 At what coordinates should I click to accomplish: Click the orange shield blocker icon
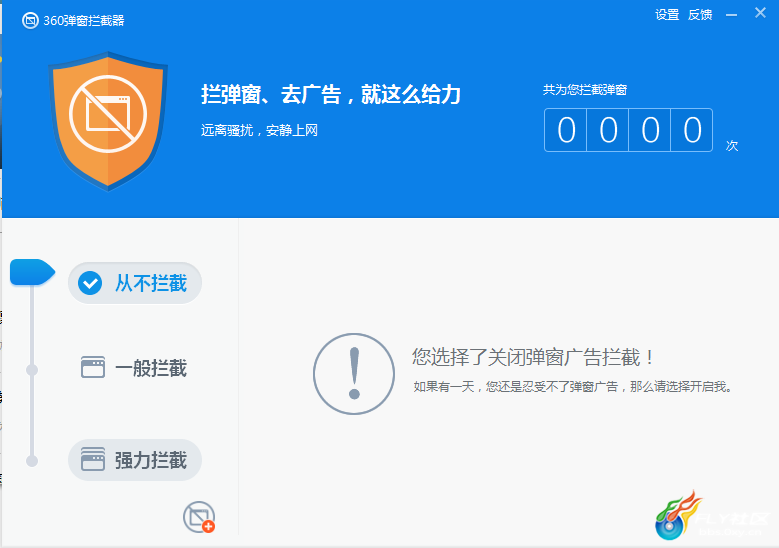108,121
